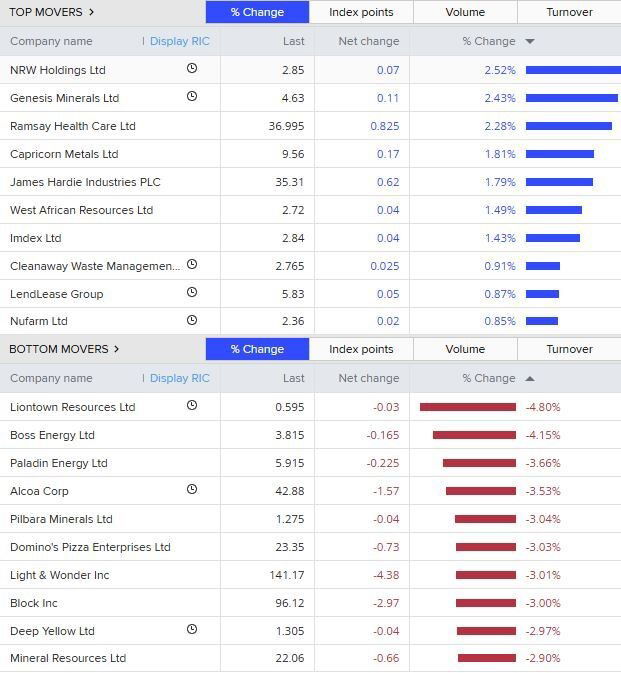This screenshot has width=621, height=673.
Task: Open Boss Energy Ltd company name
Action: (52, 435)
